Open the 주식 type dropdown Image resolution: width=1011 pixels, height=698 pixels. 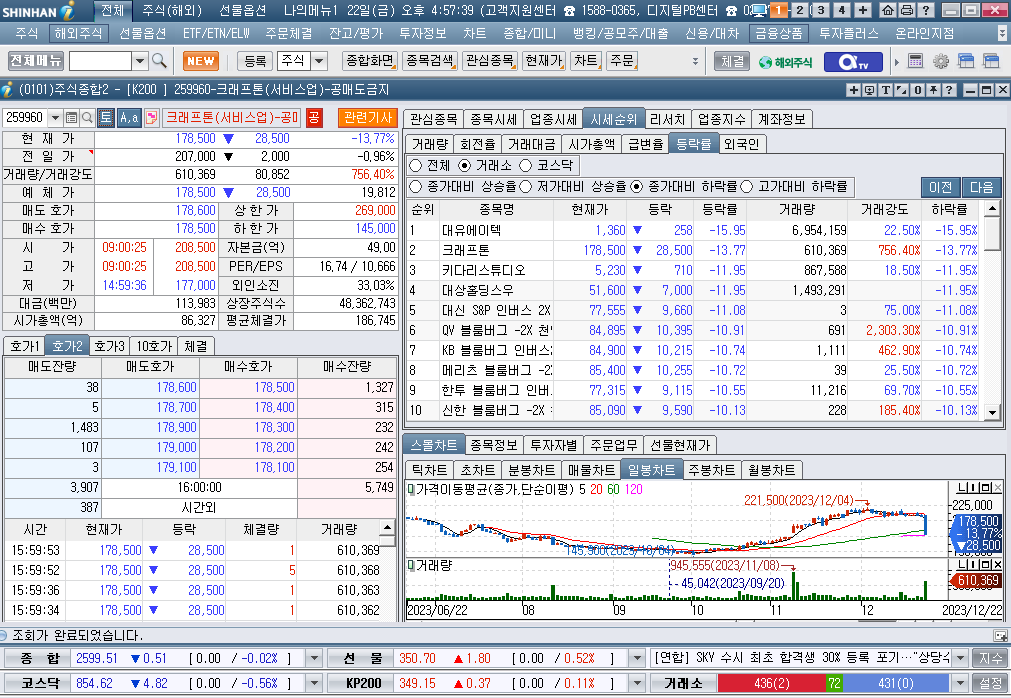point(320,61)
